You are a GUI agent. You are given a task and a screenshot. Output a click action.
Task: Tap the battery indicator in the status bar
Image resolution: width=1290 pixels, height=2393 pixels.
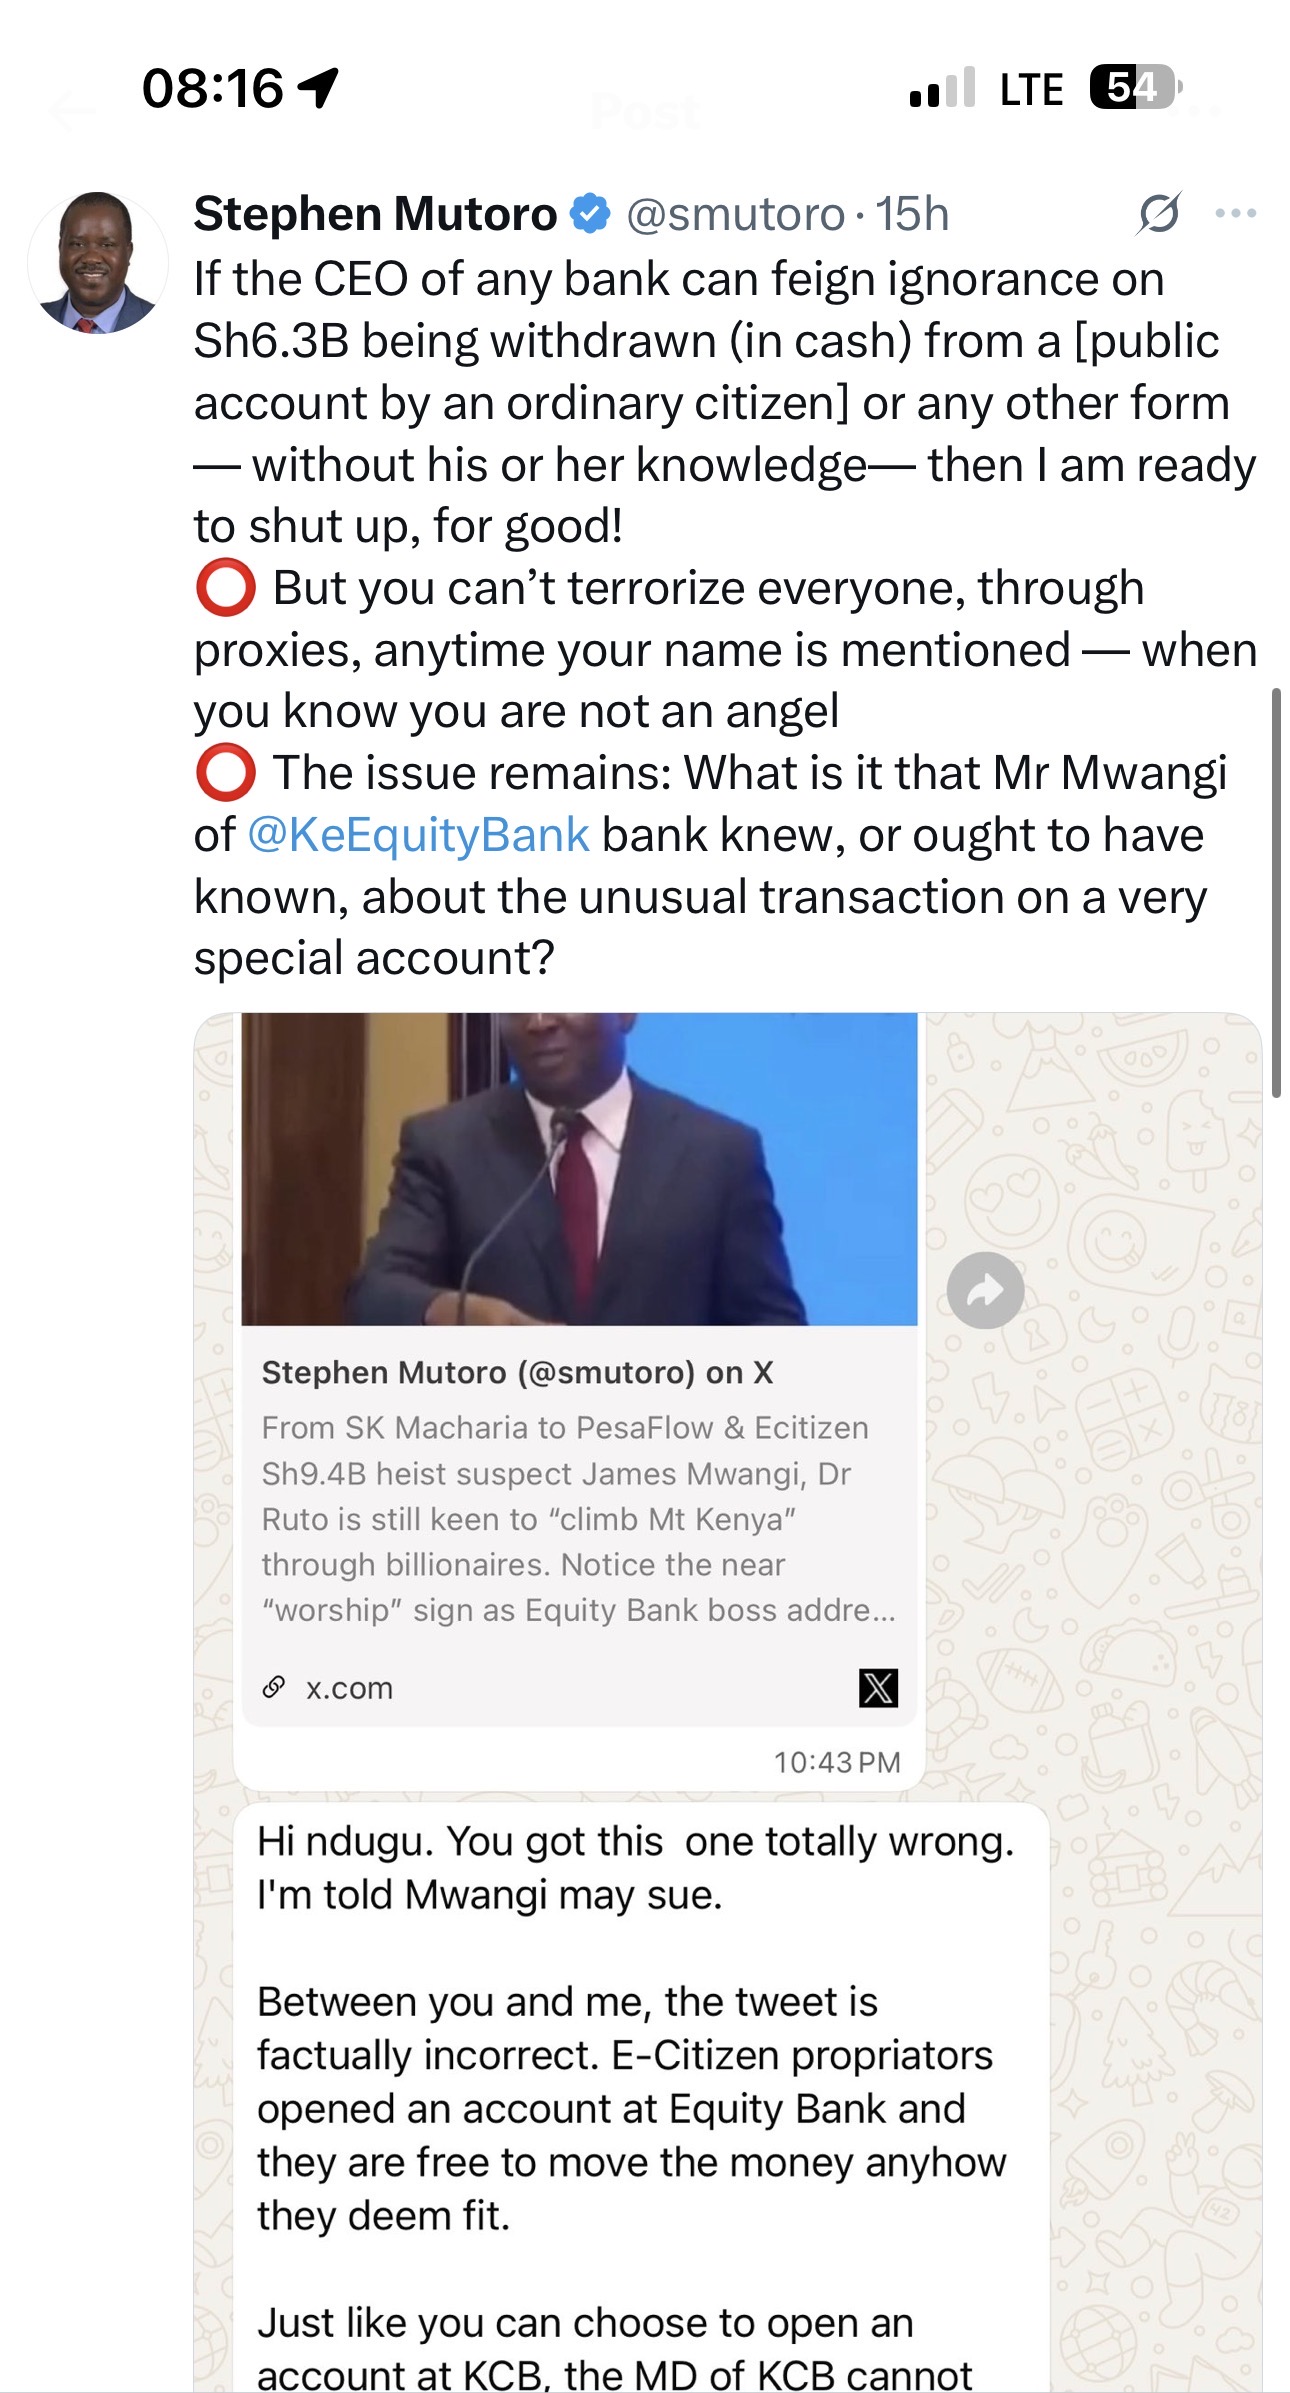point(1137,87)
